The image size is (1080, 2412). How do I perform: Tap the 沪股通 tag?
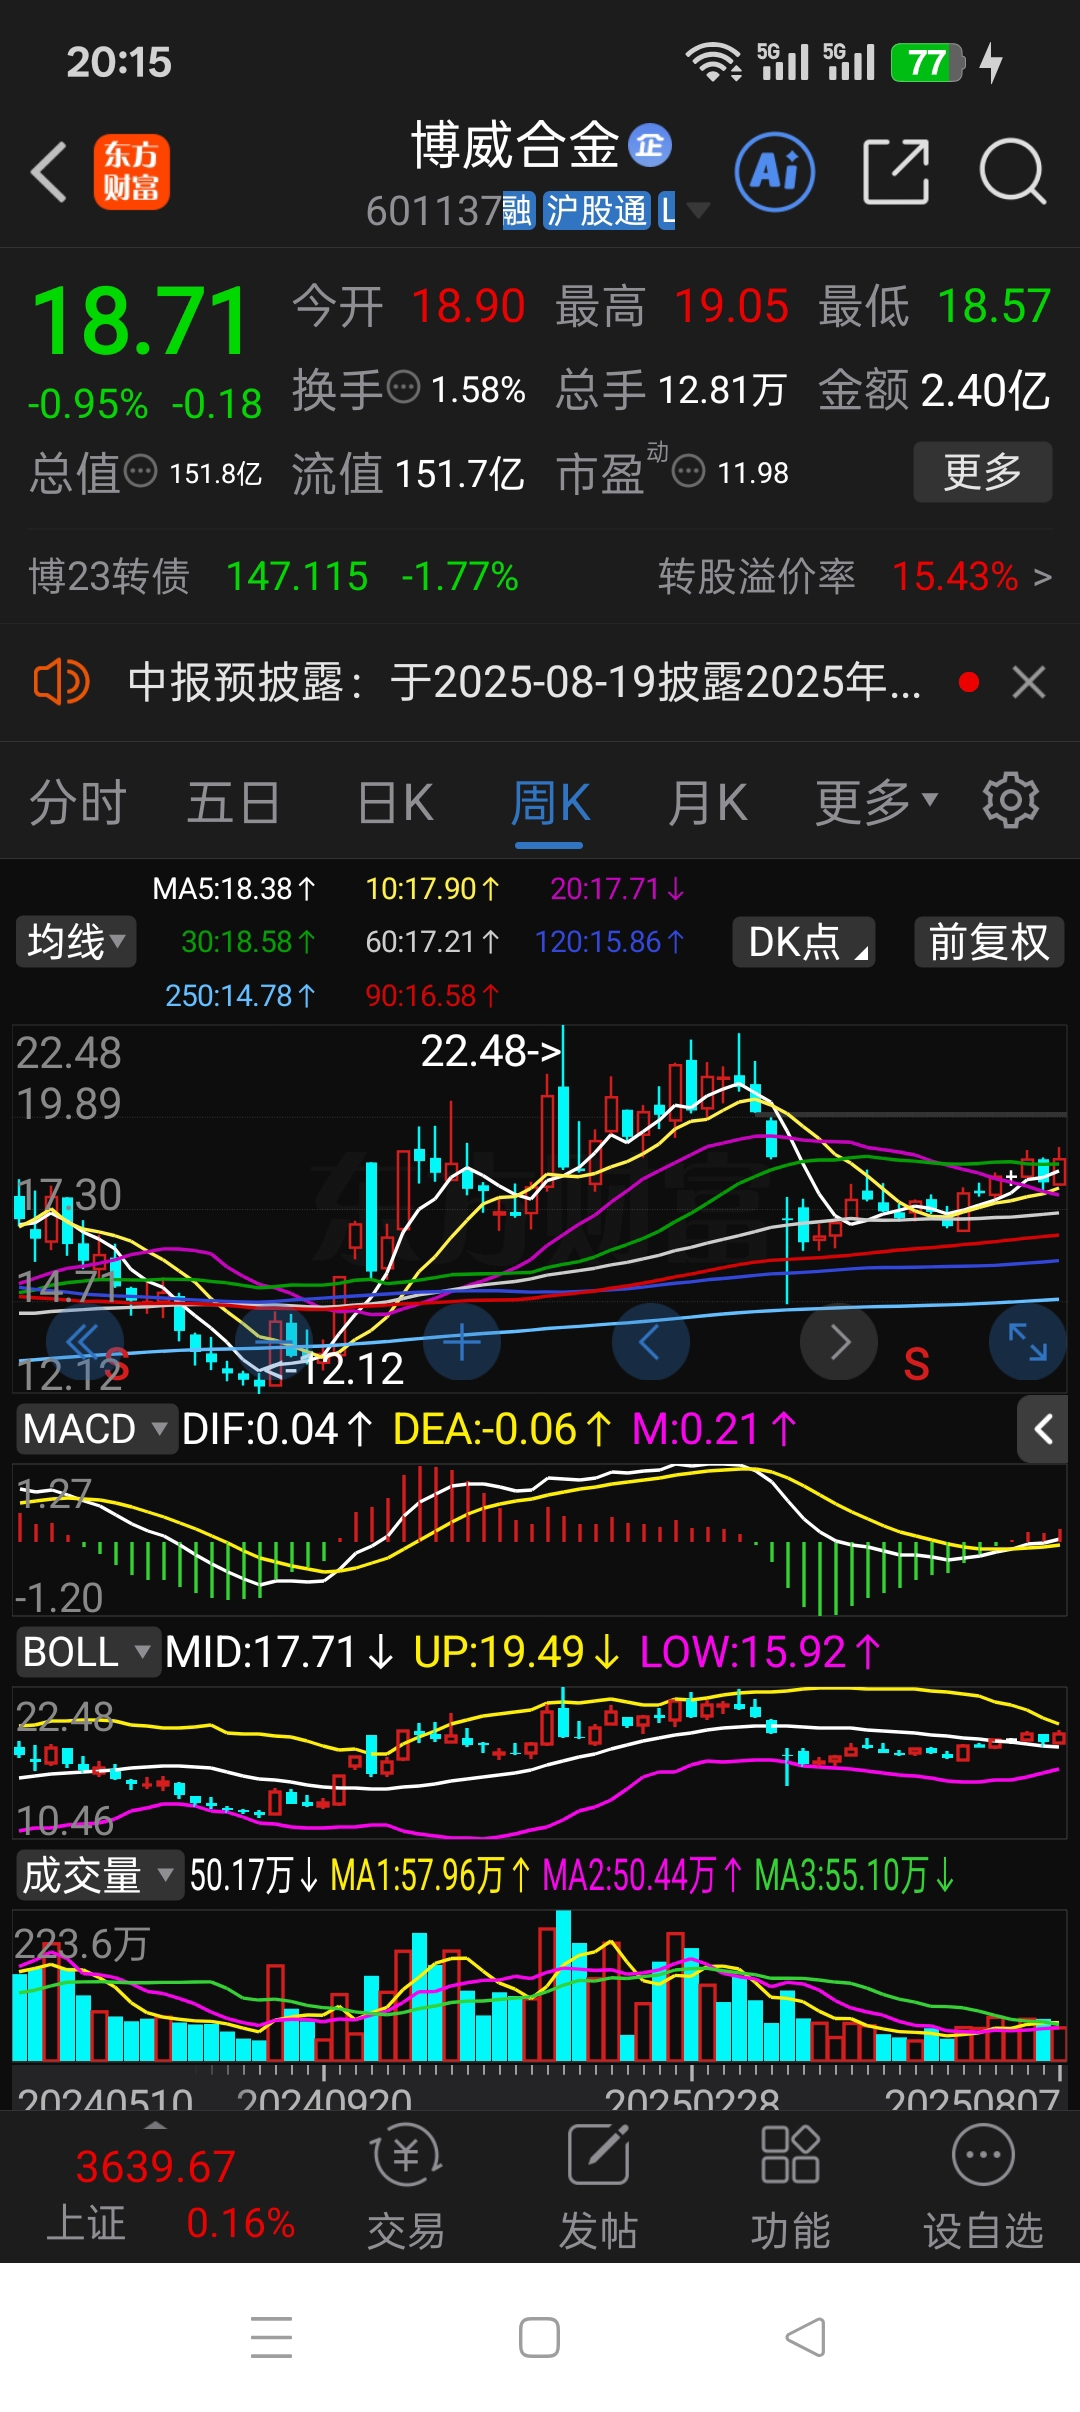[x=597, y=210]
